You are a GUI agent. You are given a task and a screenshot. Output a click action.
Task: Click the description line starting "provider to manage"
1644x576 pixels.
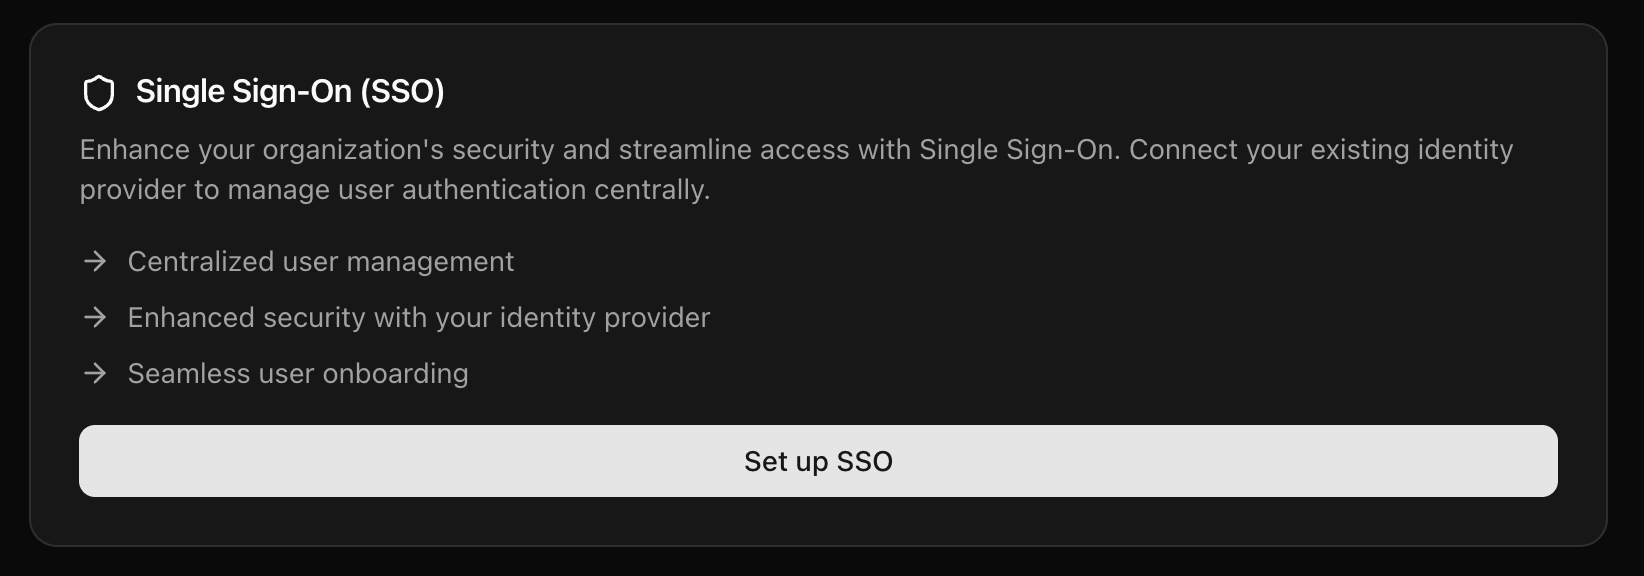[395, 190]
